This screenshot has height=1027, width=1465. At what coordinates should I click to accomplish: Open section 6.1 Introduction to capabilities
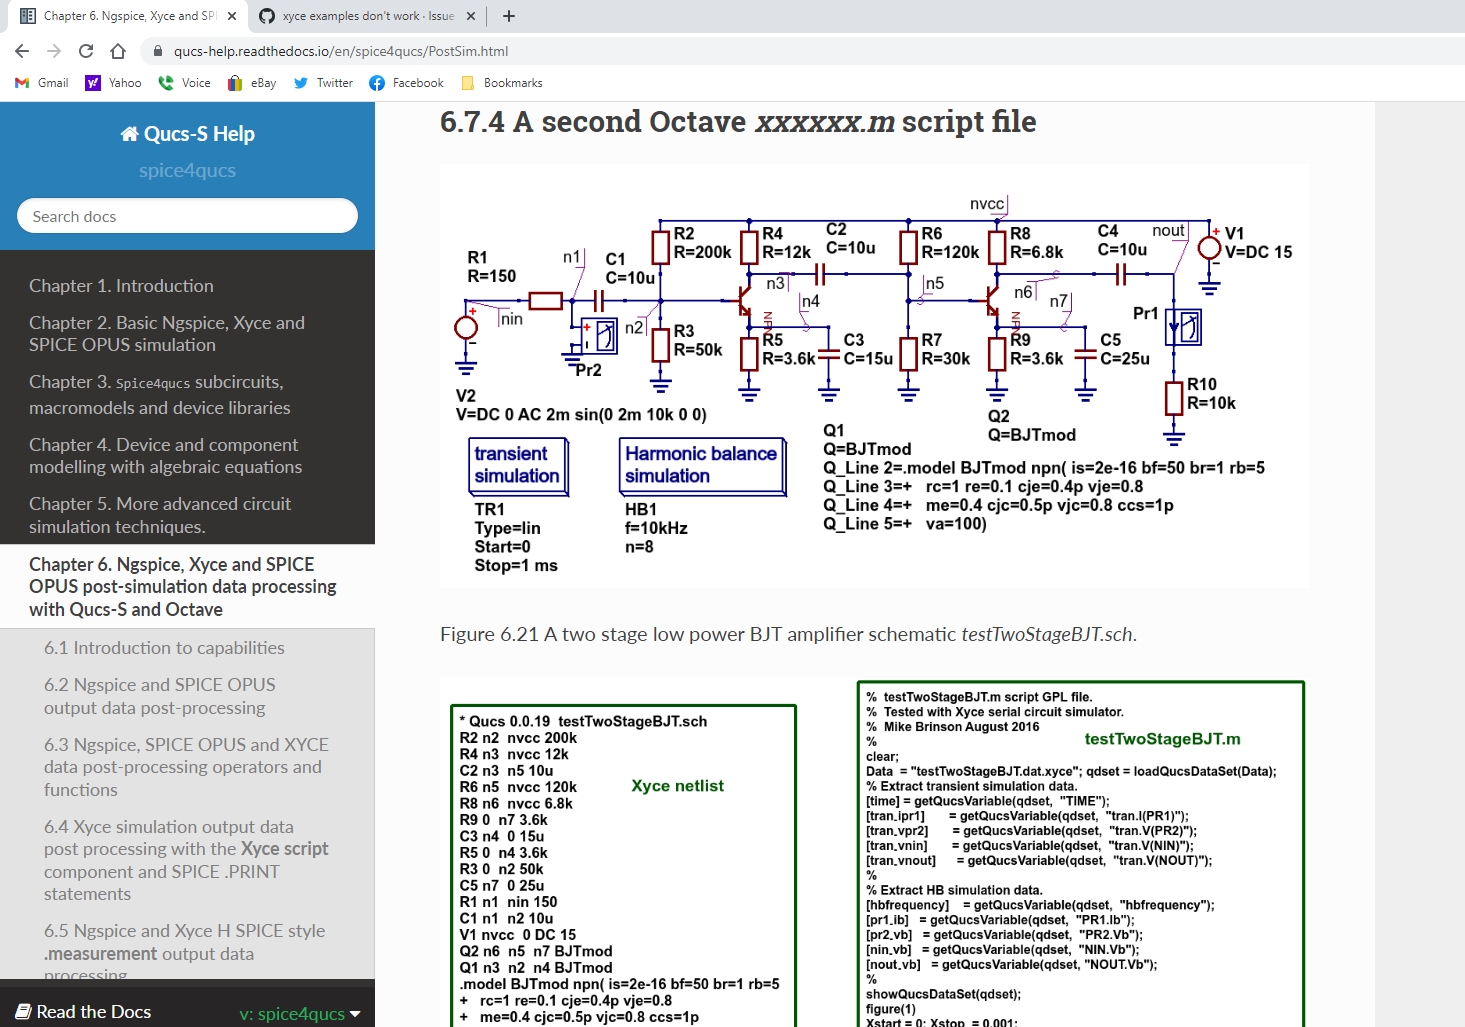(164, 647)
